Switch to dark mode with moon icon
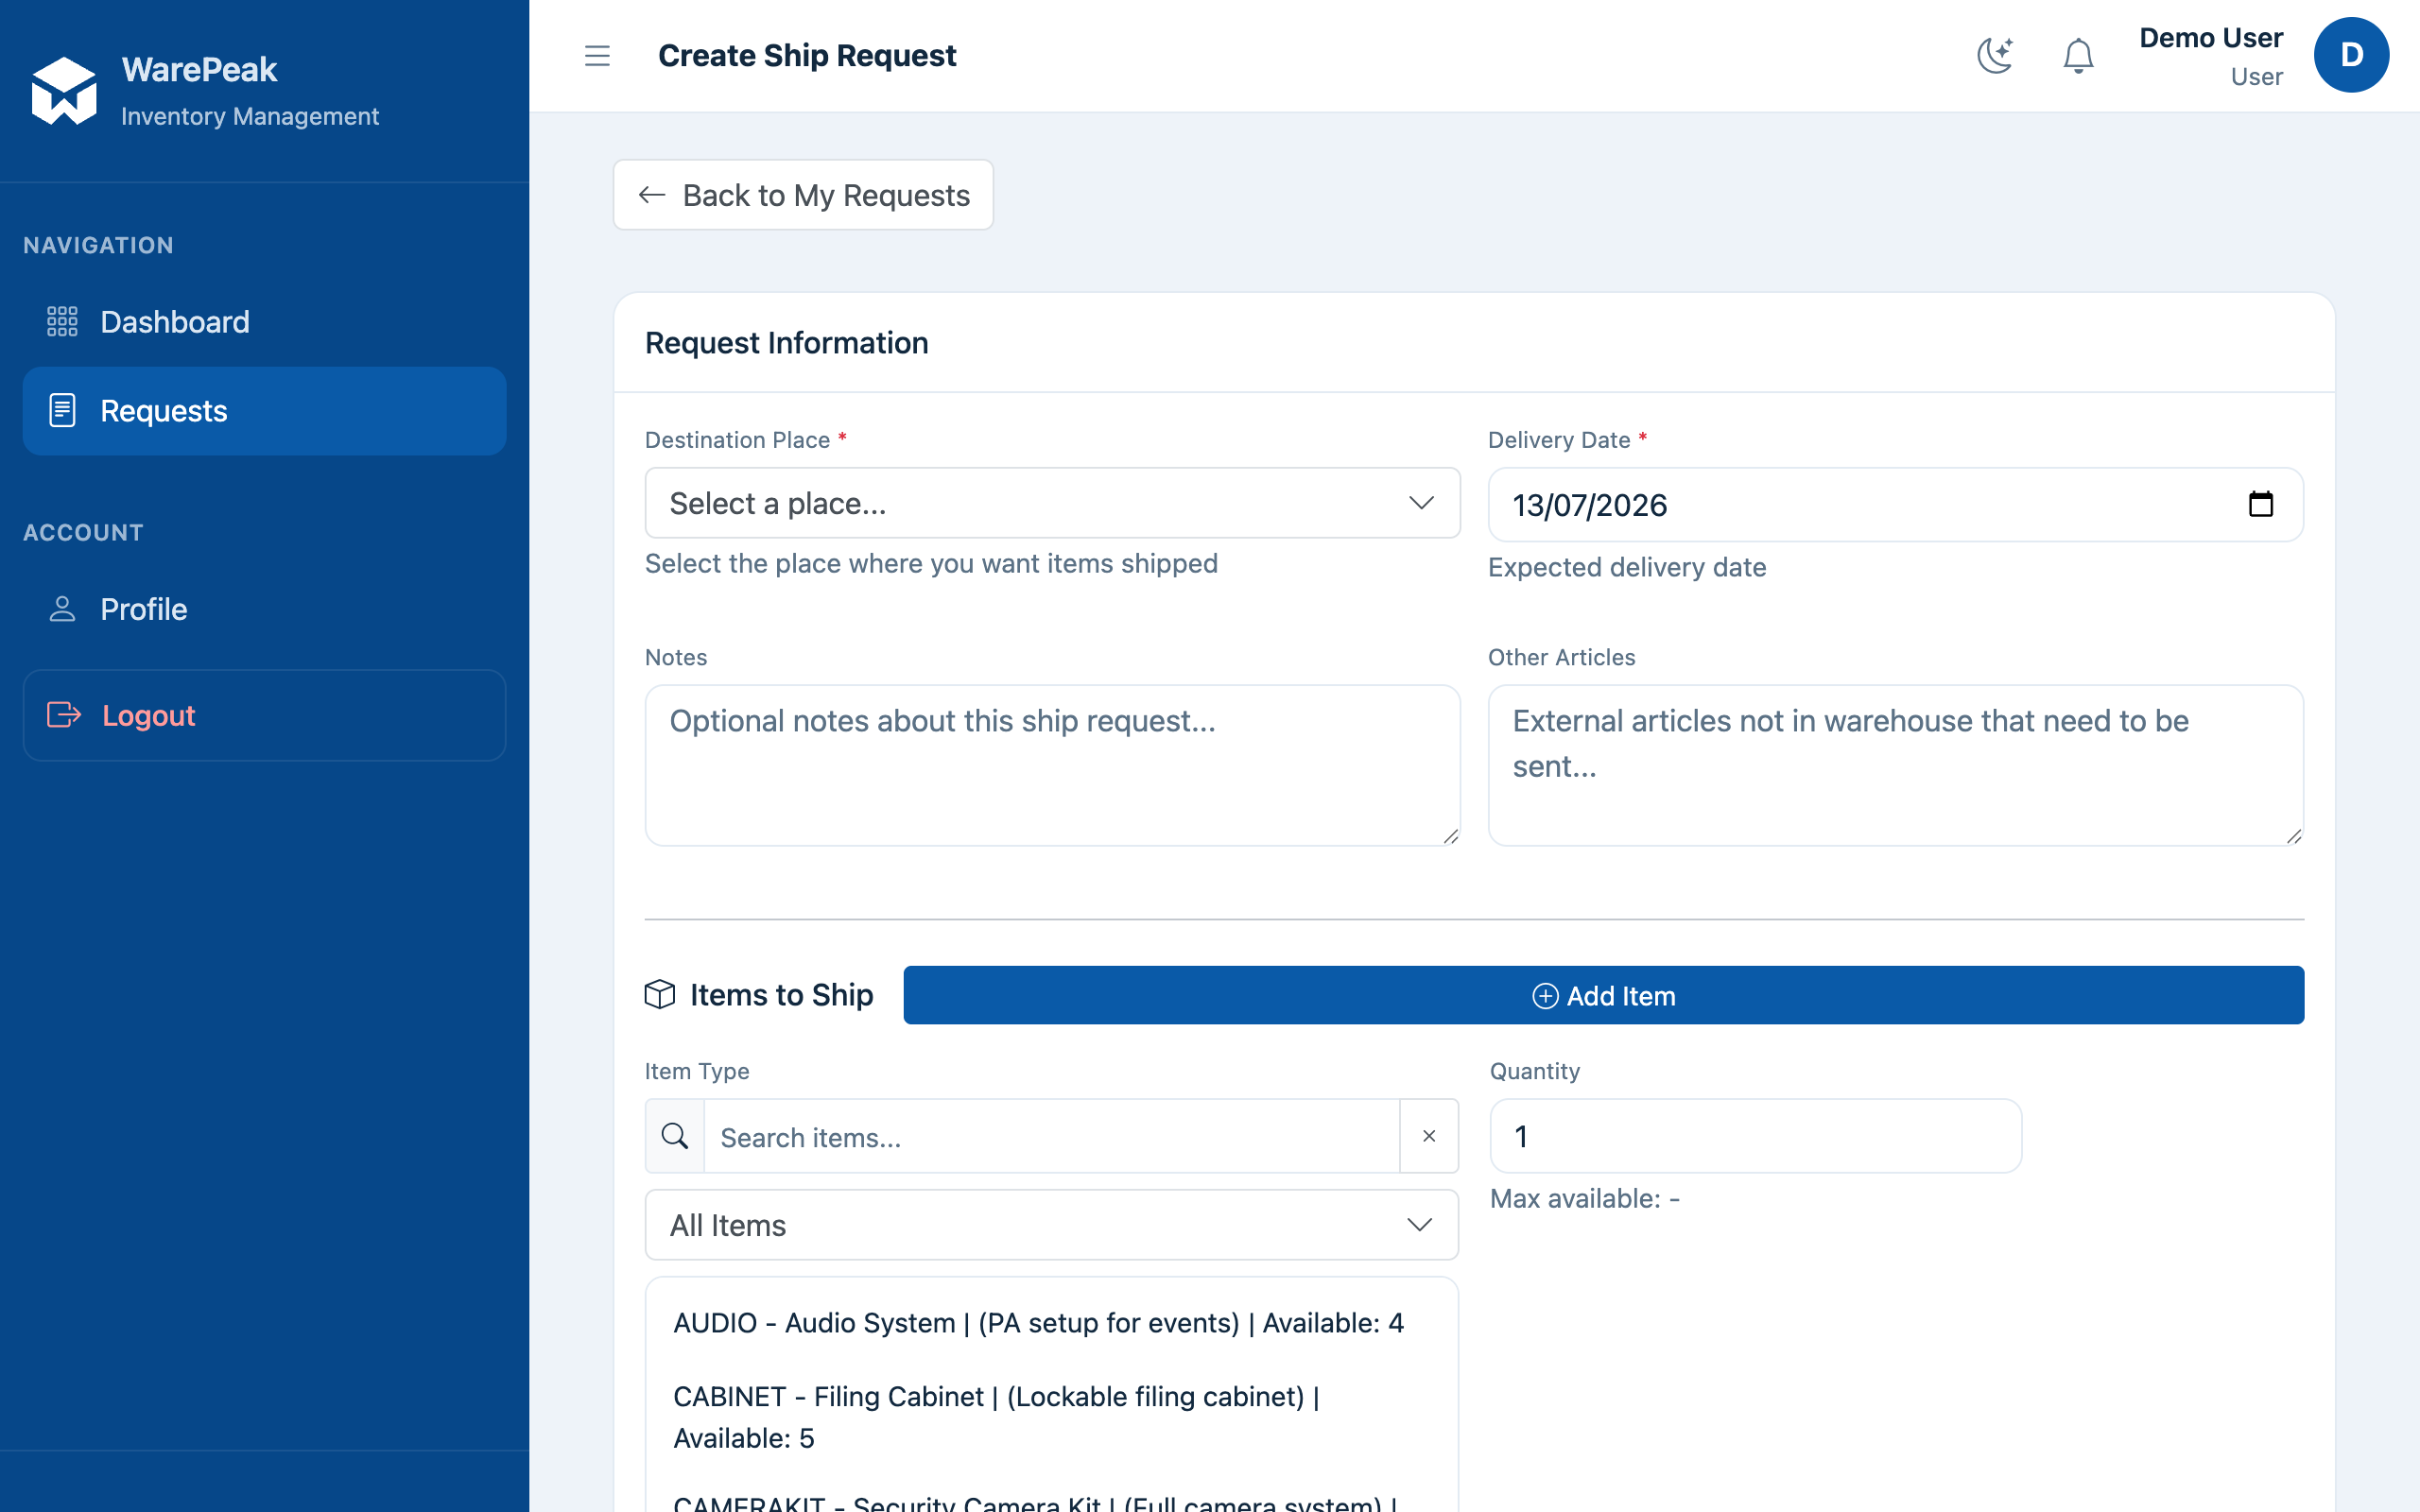Image resolution: width=2420 pixels, height=1512 pixels. (x=1995, y=56)
